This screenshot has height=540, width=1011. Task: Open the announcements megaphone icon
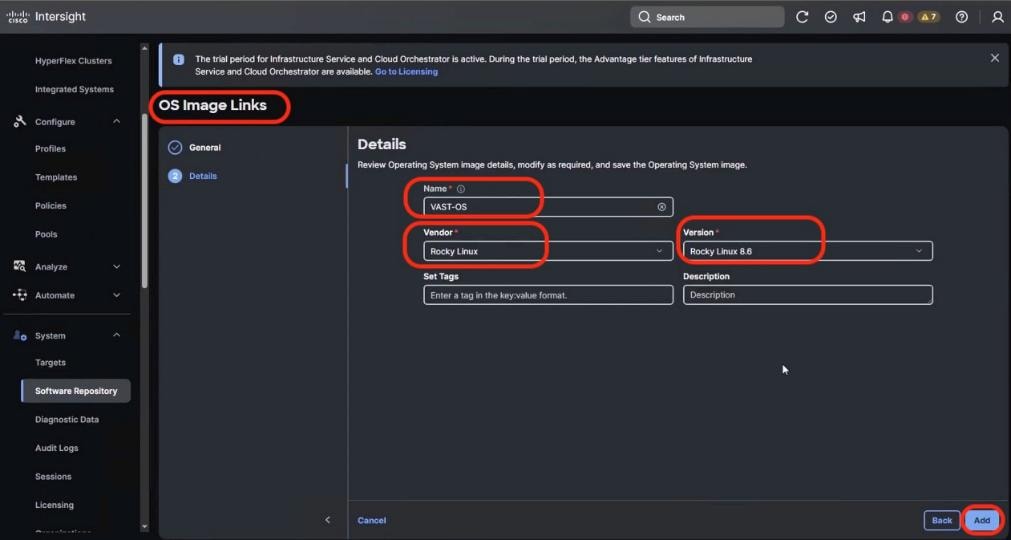(x=859, y=17)
